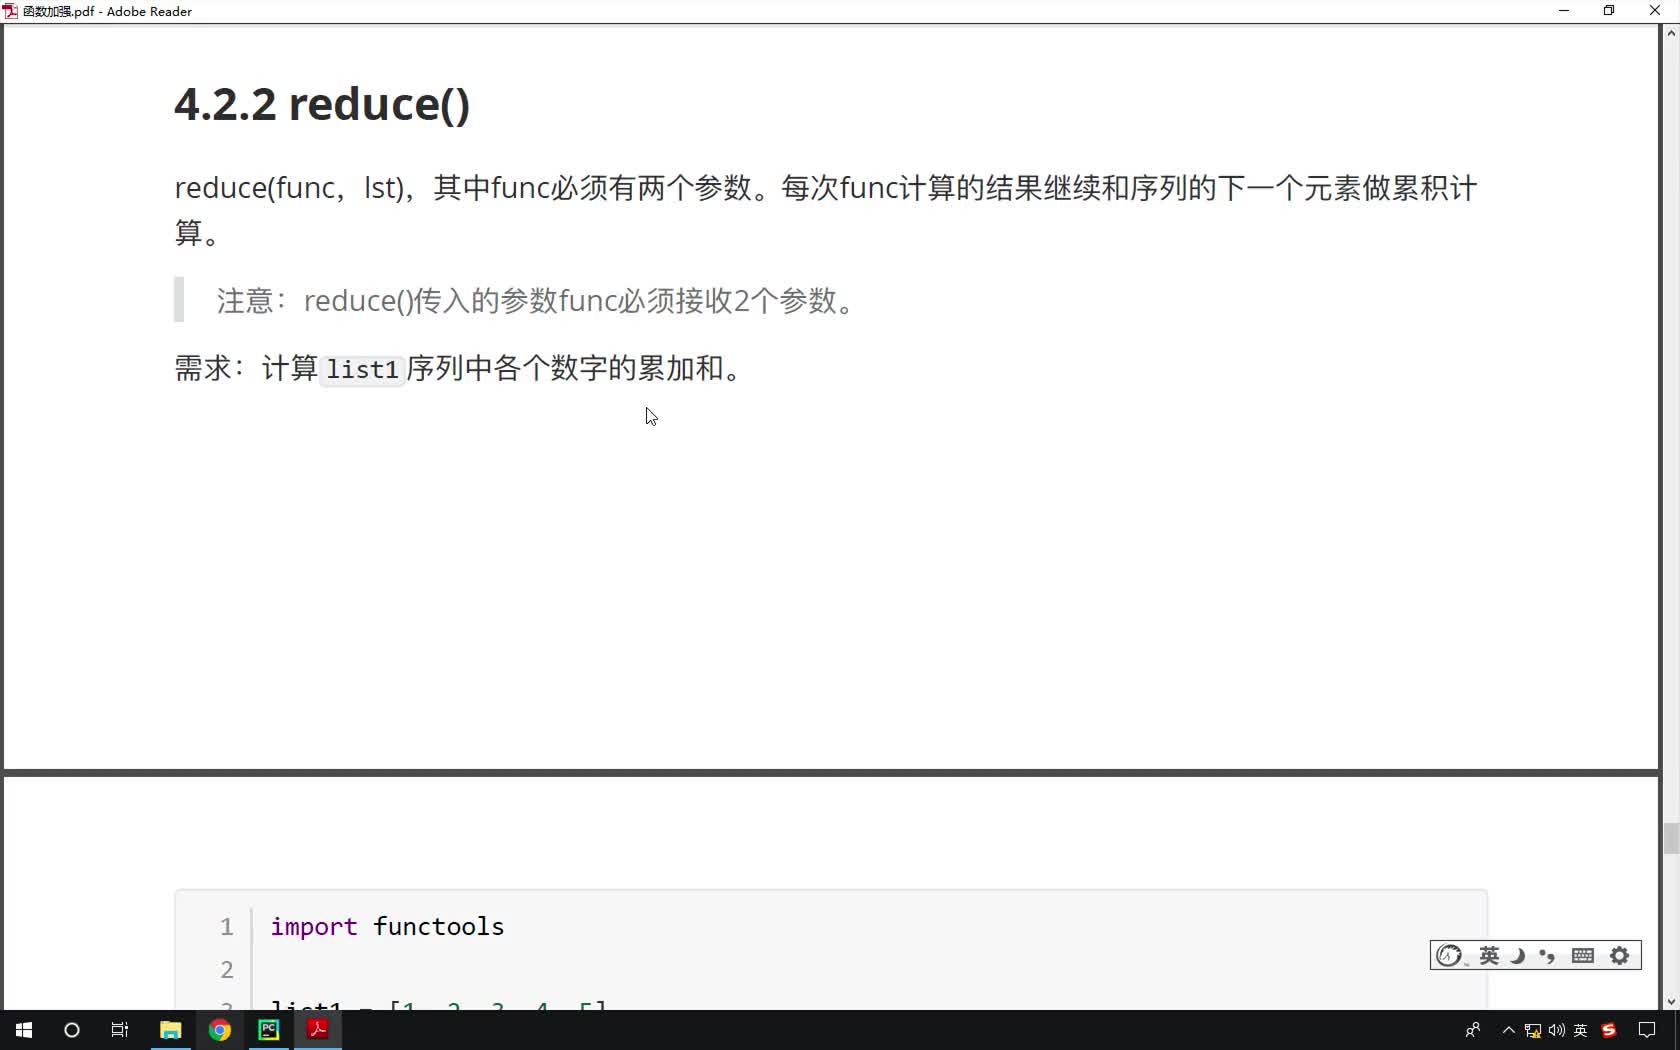Click code line number 2
This screenshot has height=1050, width=1680.
227,970
